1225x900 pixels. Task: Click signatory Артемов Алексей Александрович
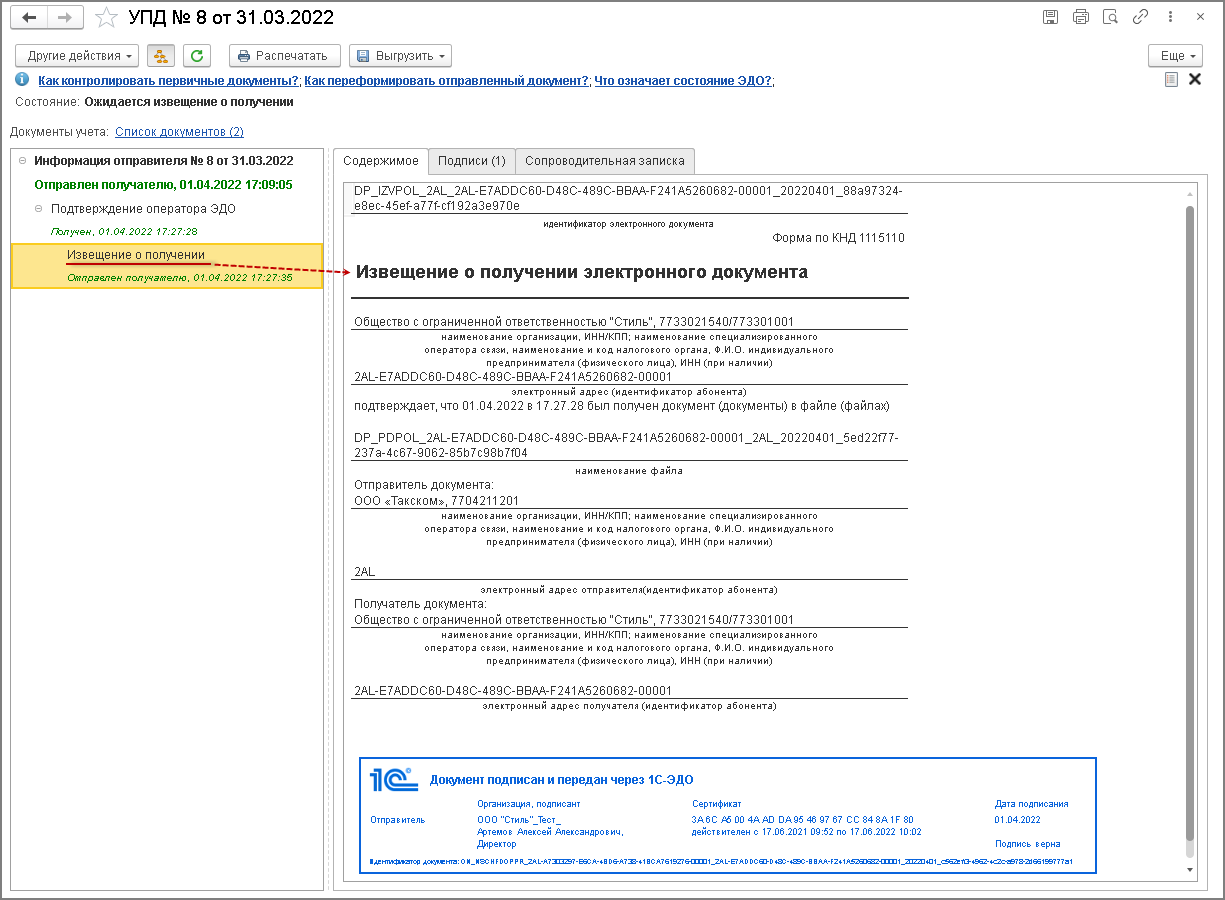click(x=551, y=832)
